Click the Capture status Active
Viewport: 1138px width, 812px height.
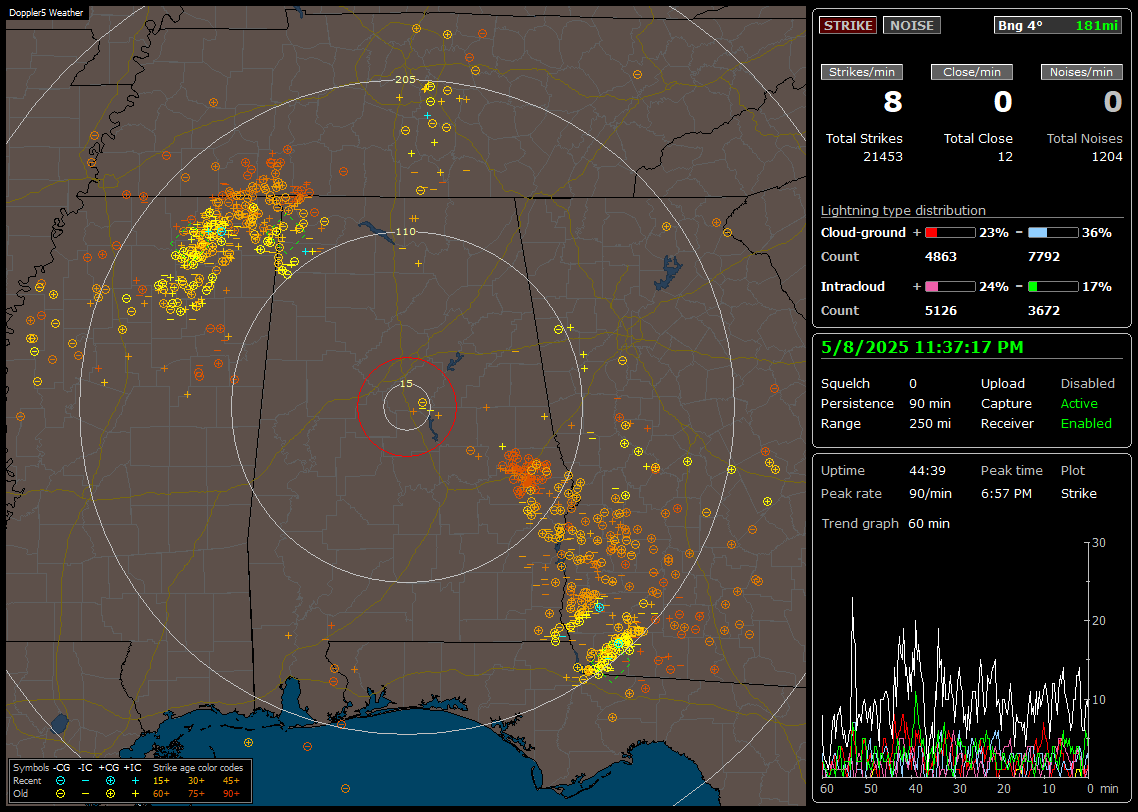1078,403
